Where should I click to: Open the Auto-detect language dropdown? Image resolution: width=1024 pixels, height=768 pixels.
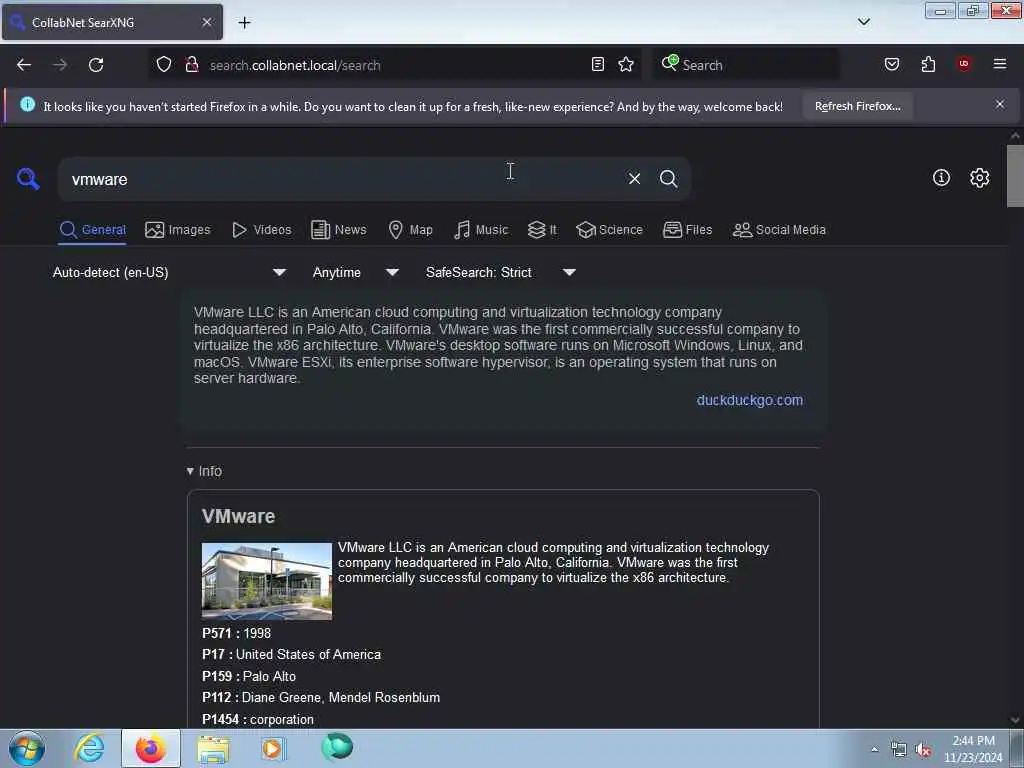tap(169, 272)
